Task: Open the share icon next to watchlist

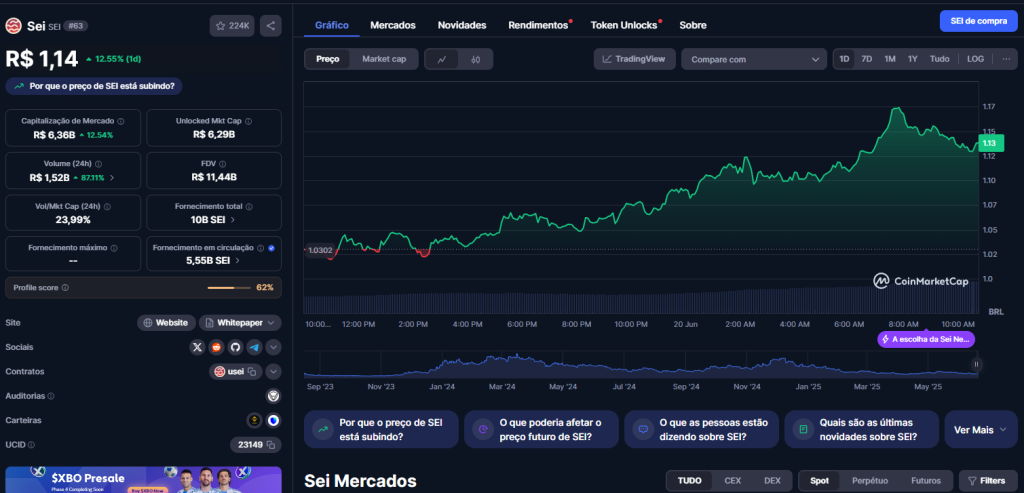Action: [270, 26]
